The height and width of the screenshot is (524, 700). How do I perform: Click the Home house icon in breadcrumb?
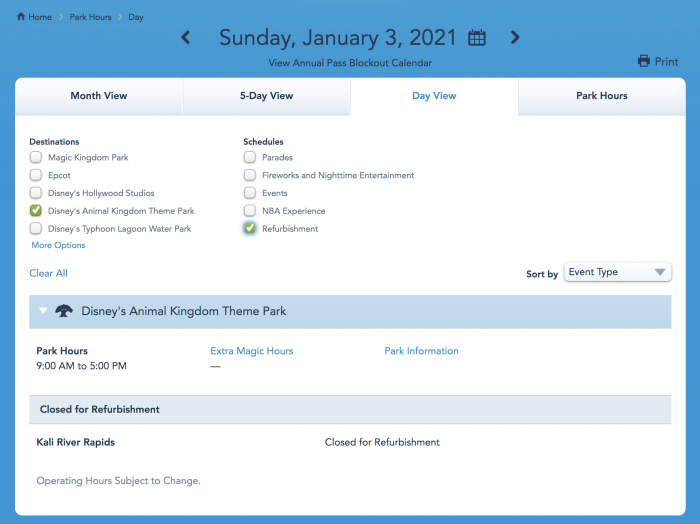point(21,17)
